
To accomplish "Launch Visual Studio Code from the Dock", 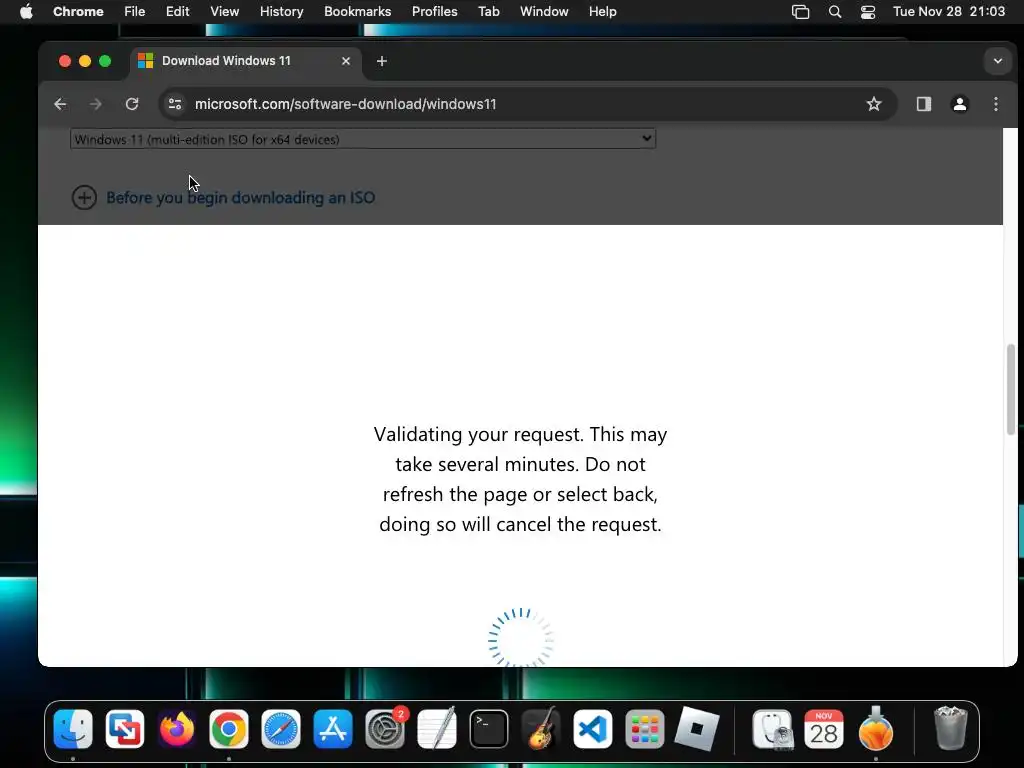I will click(x=593, y=729).
